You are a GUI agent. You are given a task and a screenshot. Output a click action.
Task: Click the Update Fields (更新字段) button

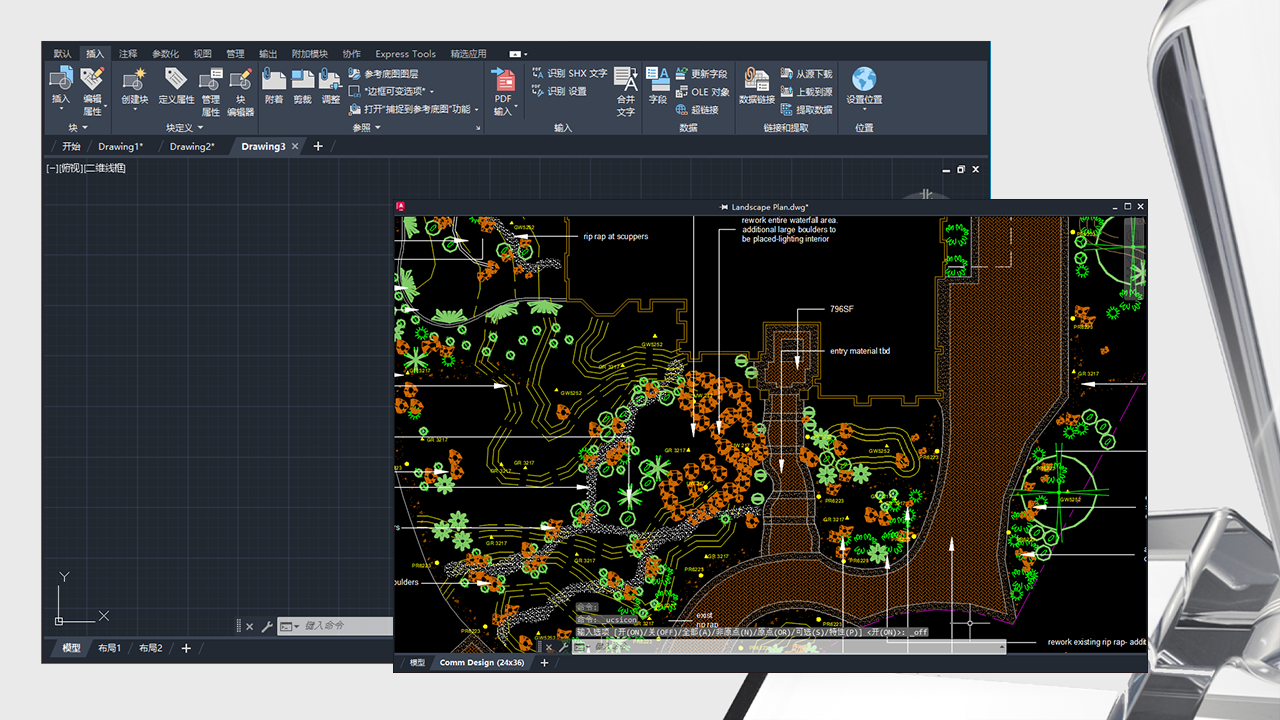click(x=701, y=74)
